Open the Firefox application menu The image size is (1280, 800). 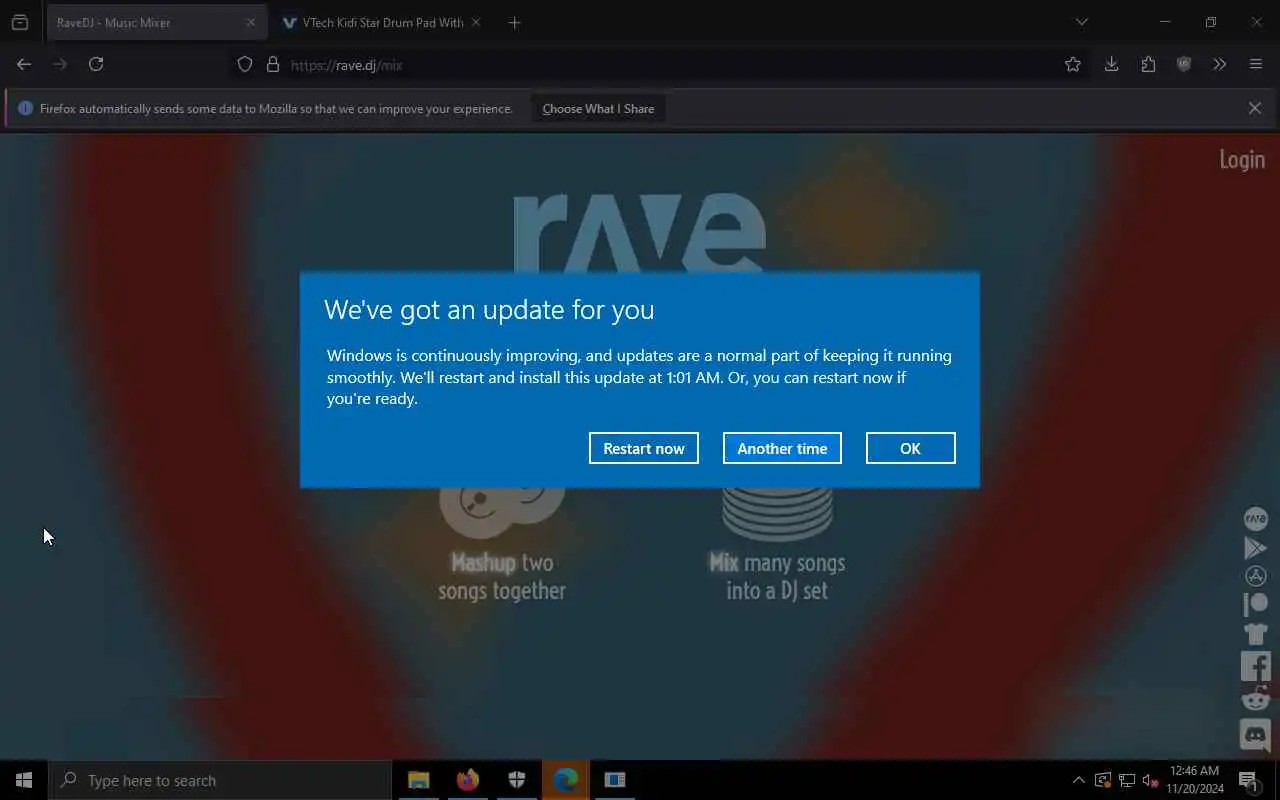click(1256, 64)
